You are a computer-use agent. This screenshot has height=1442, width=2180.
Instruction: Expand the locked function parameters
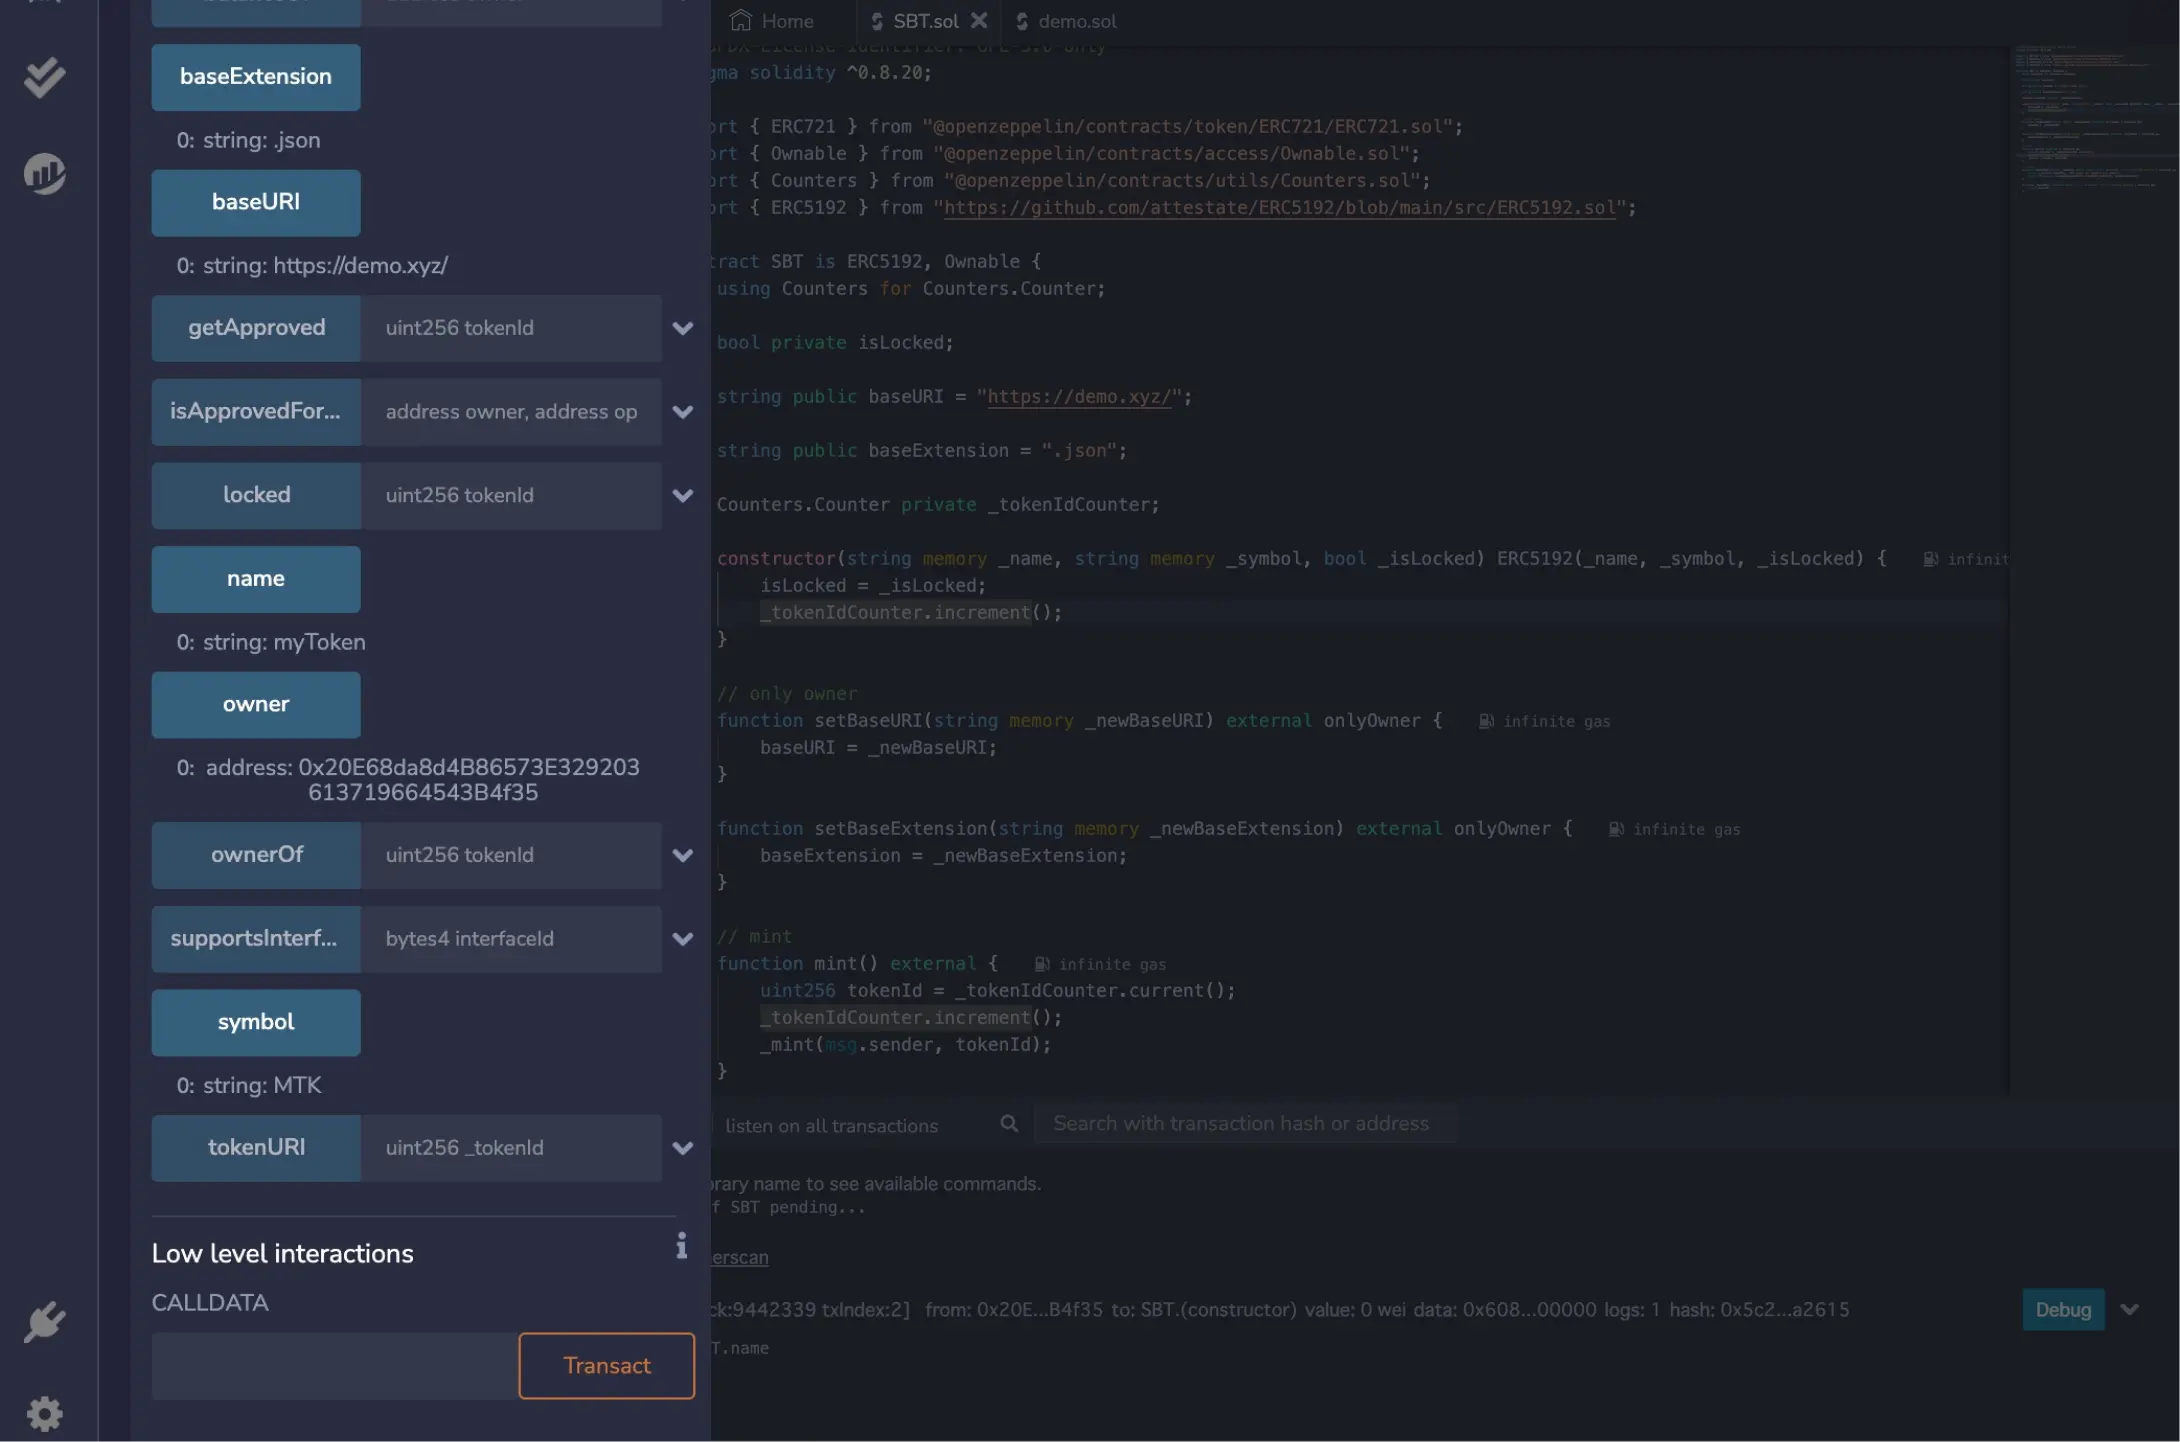(x=683, y=495)
